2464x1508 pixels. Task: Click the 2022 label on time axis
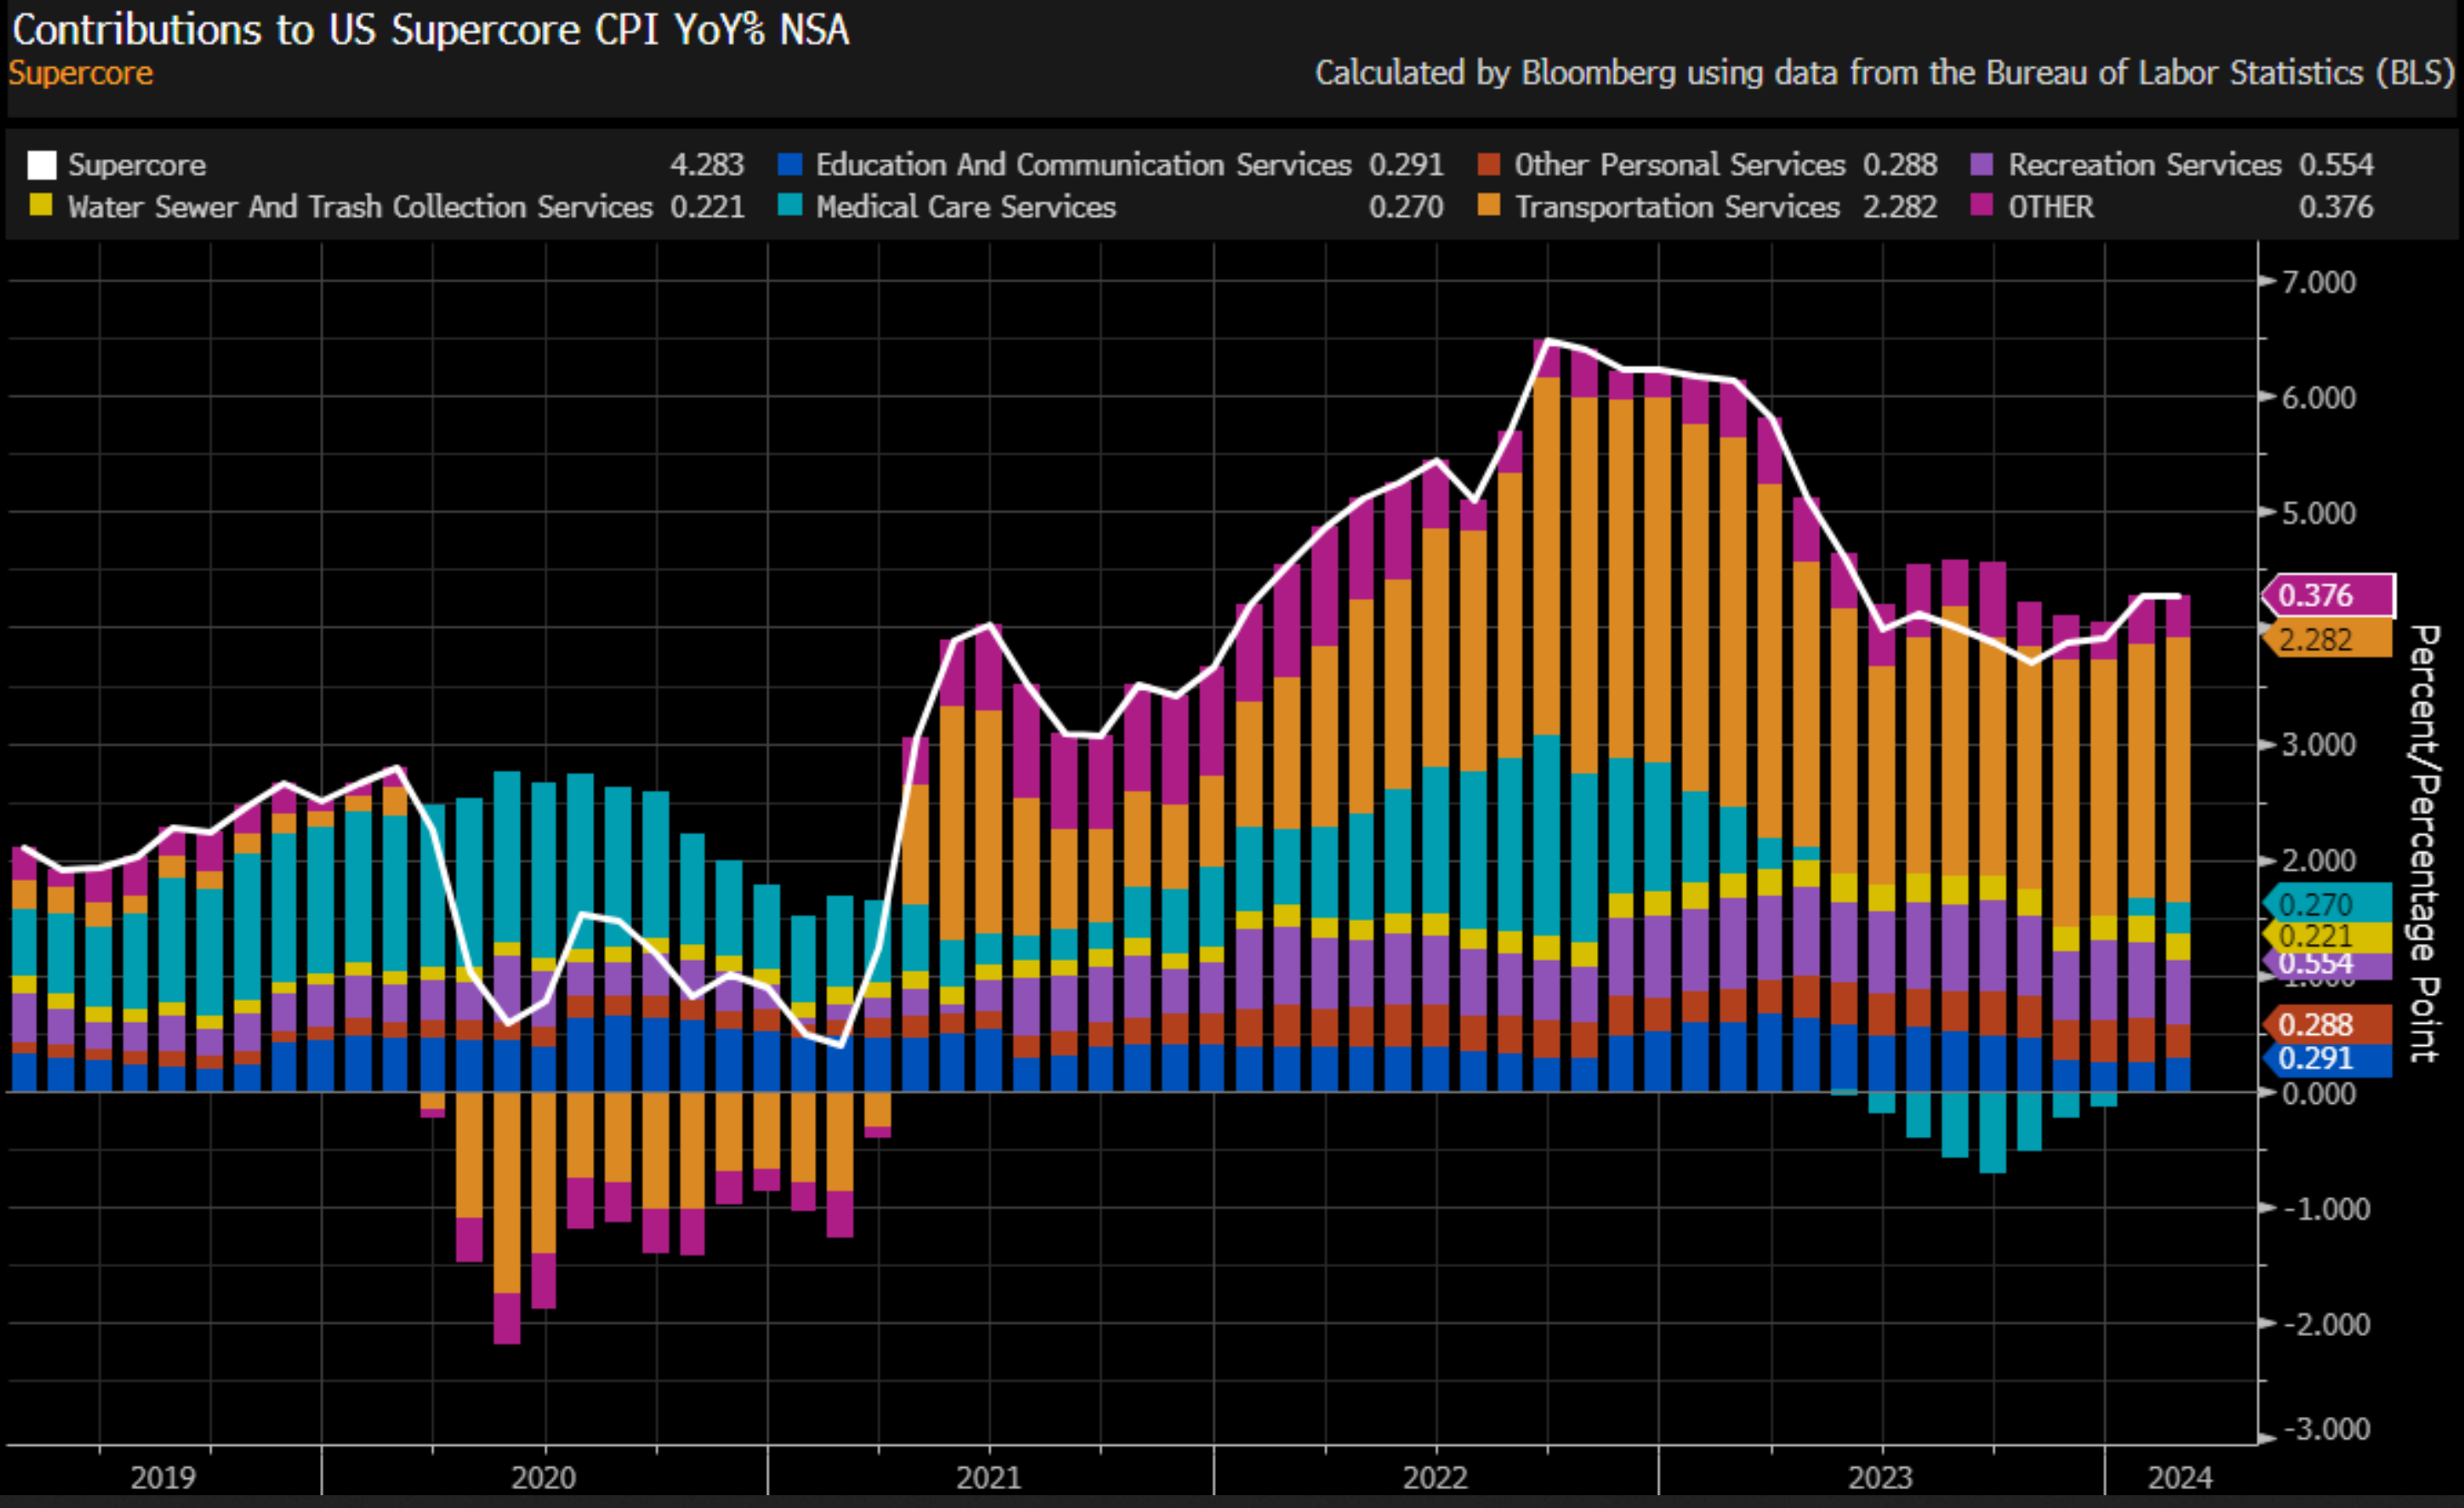1435,1477
